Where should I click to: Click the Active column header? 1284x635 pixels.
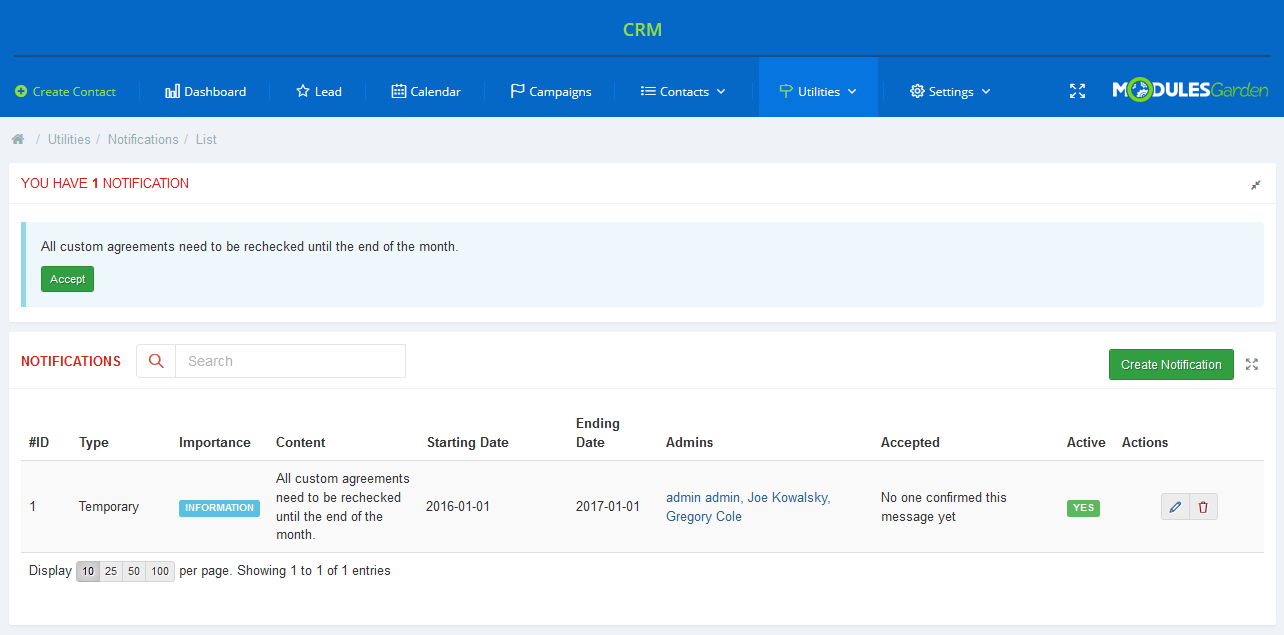coord(1086,442)
